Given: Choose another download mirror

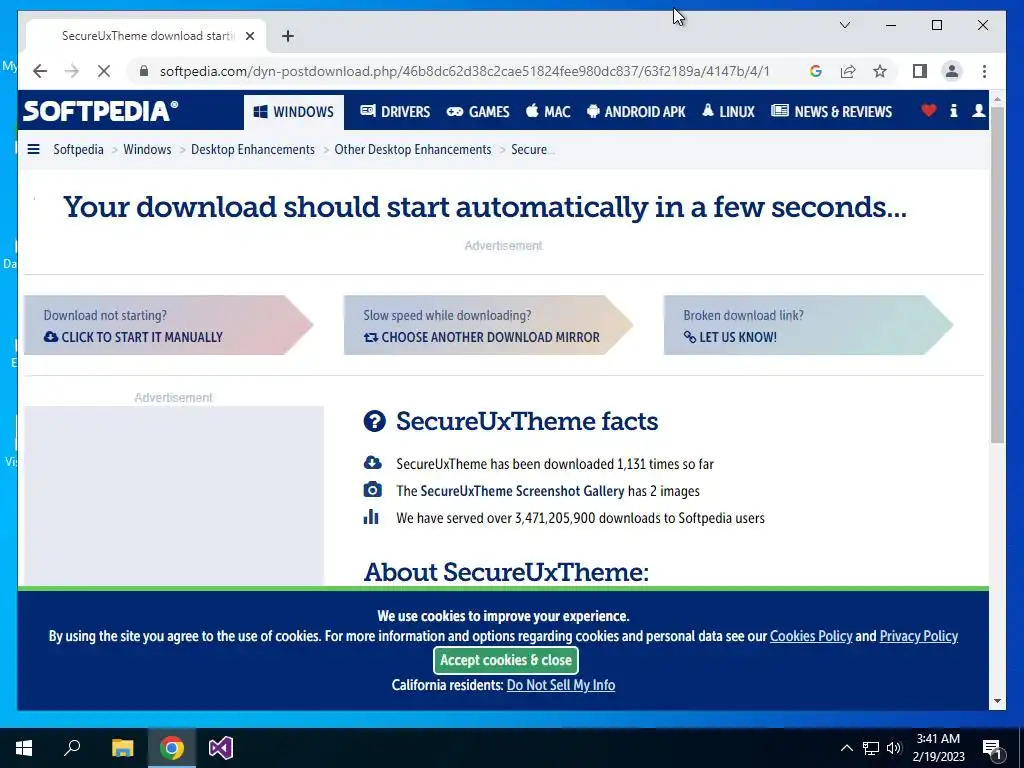Looking at the screenshot, I should coord(481,338).
